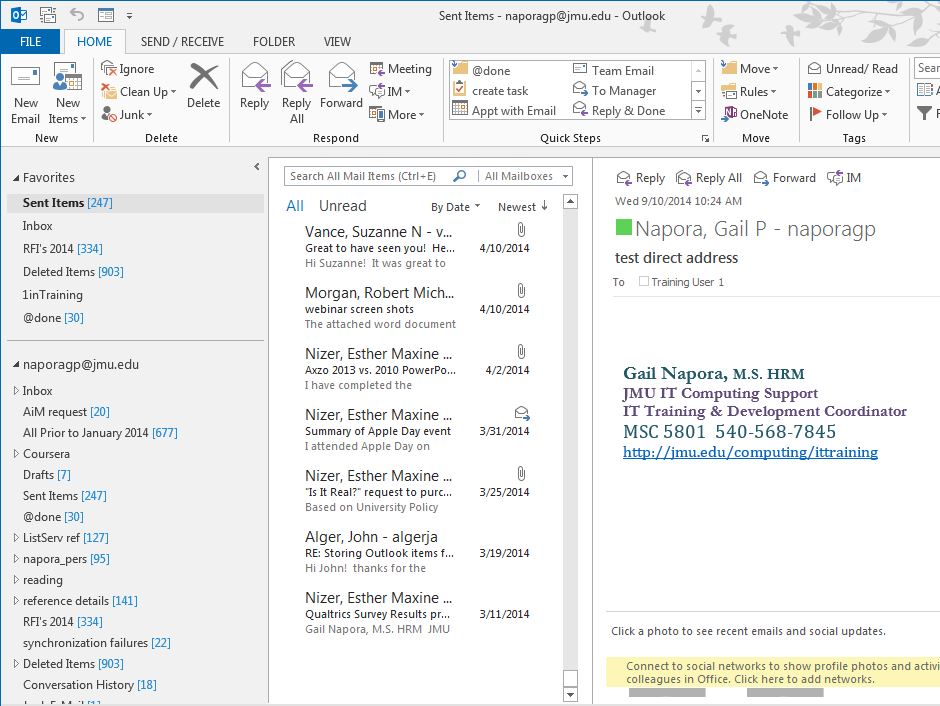The width and height of the screenshot is (940, 706).
Task: Collapse the Favorites section
Action: [16, 178]
